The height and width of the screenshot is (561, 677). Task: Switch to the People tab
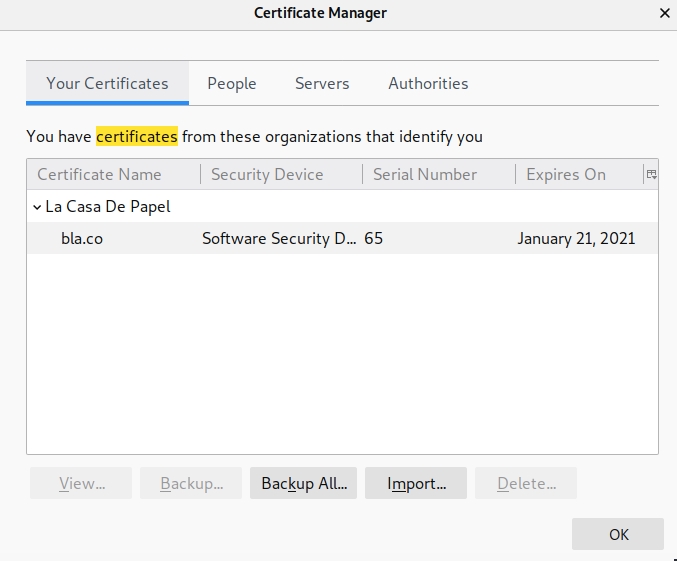click(232, 84)
